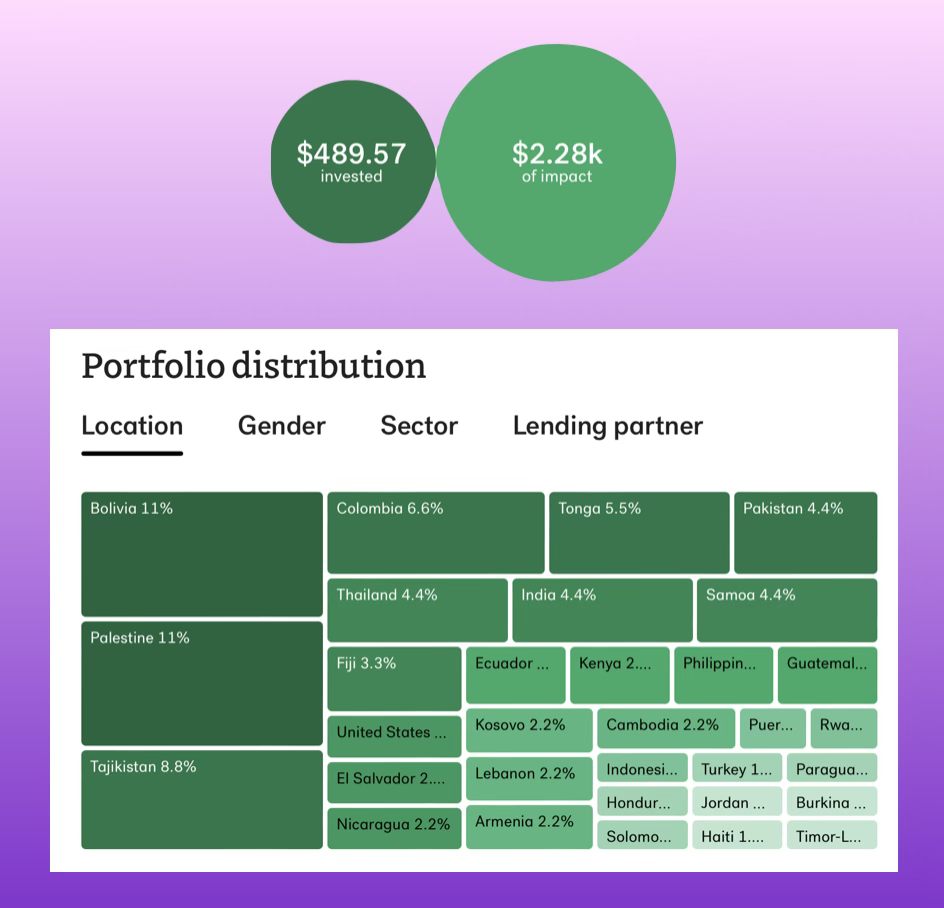Click the Palestine 11% block
This screenshot has height=908, width=944.
(202, 683)
